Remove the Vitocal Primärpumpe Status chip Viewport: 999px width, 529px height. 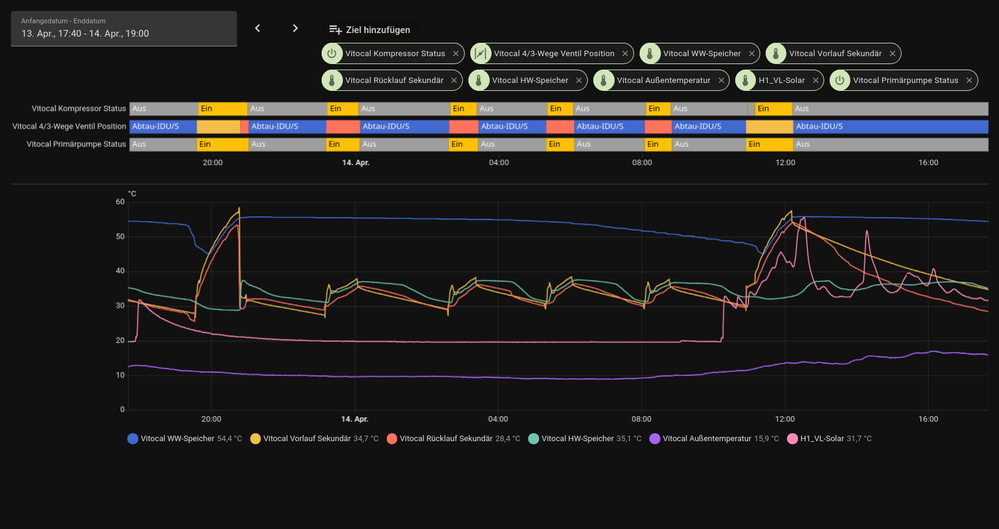pyautogui.click(x=969, y=80)
